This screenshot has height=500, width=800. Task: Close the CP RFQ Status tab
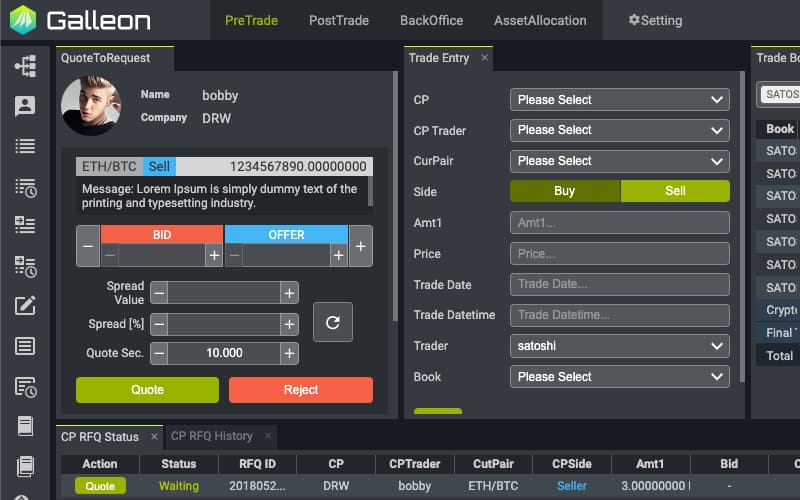tap(154, 436)
